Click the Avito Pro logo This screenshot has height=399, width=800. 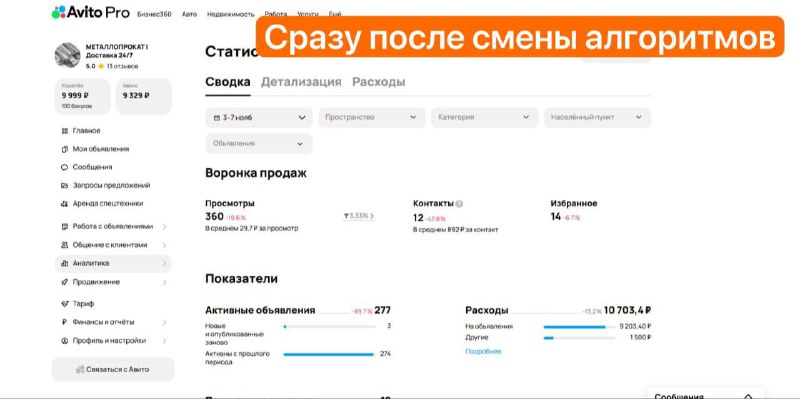point(90,12)
